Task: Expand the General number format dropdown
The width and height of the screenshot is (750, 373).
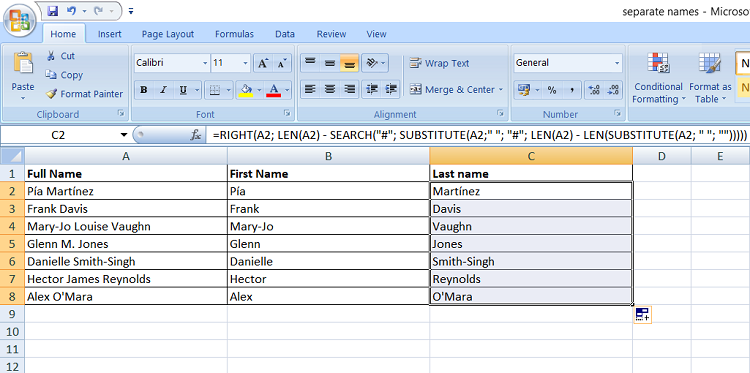Action: pyautogui.click(x=617, y=63)
